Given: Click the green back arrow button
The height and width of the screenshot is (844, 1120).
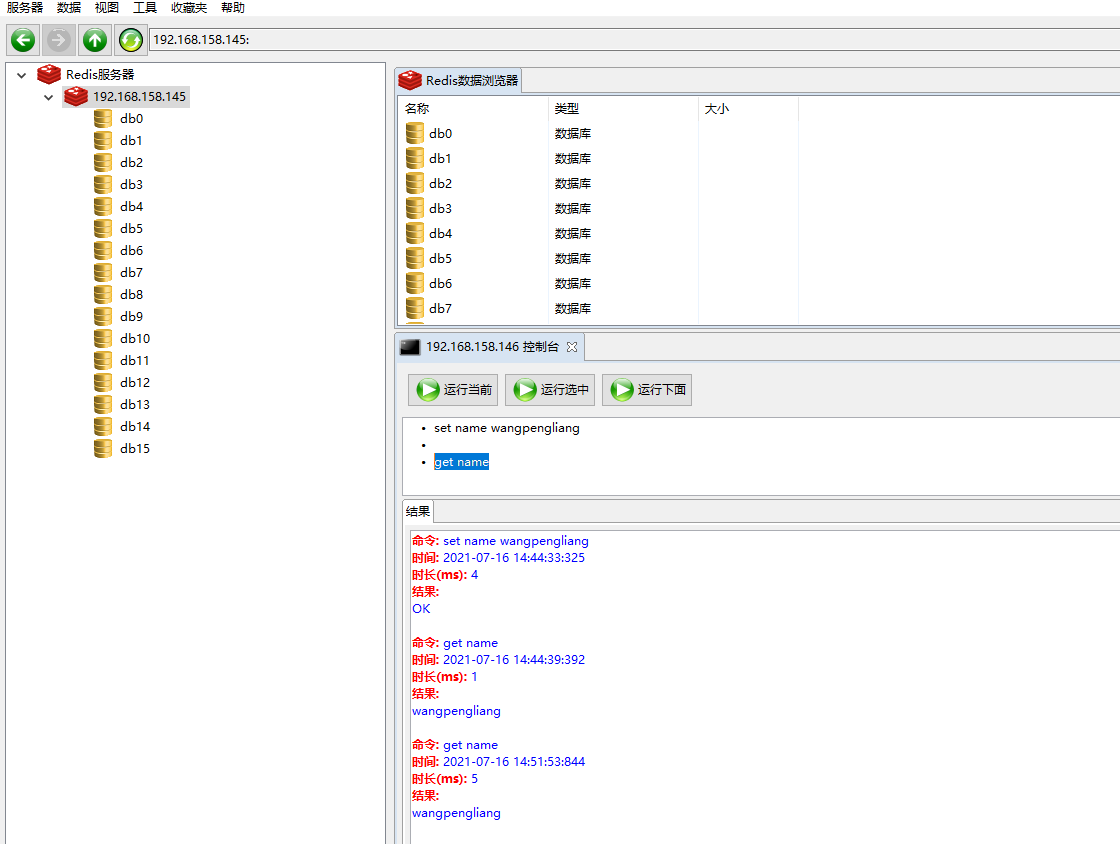Looking at the screenshot, I should [23, 40].
